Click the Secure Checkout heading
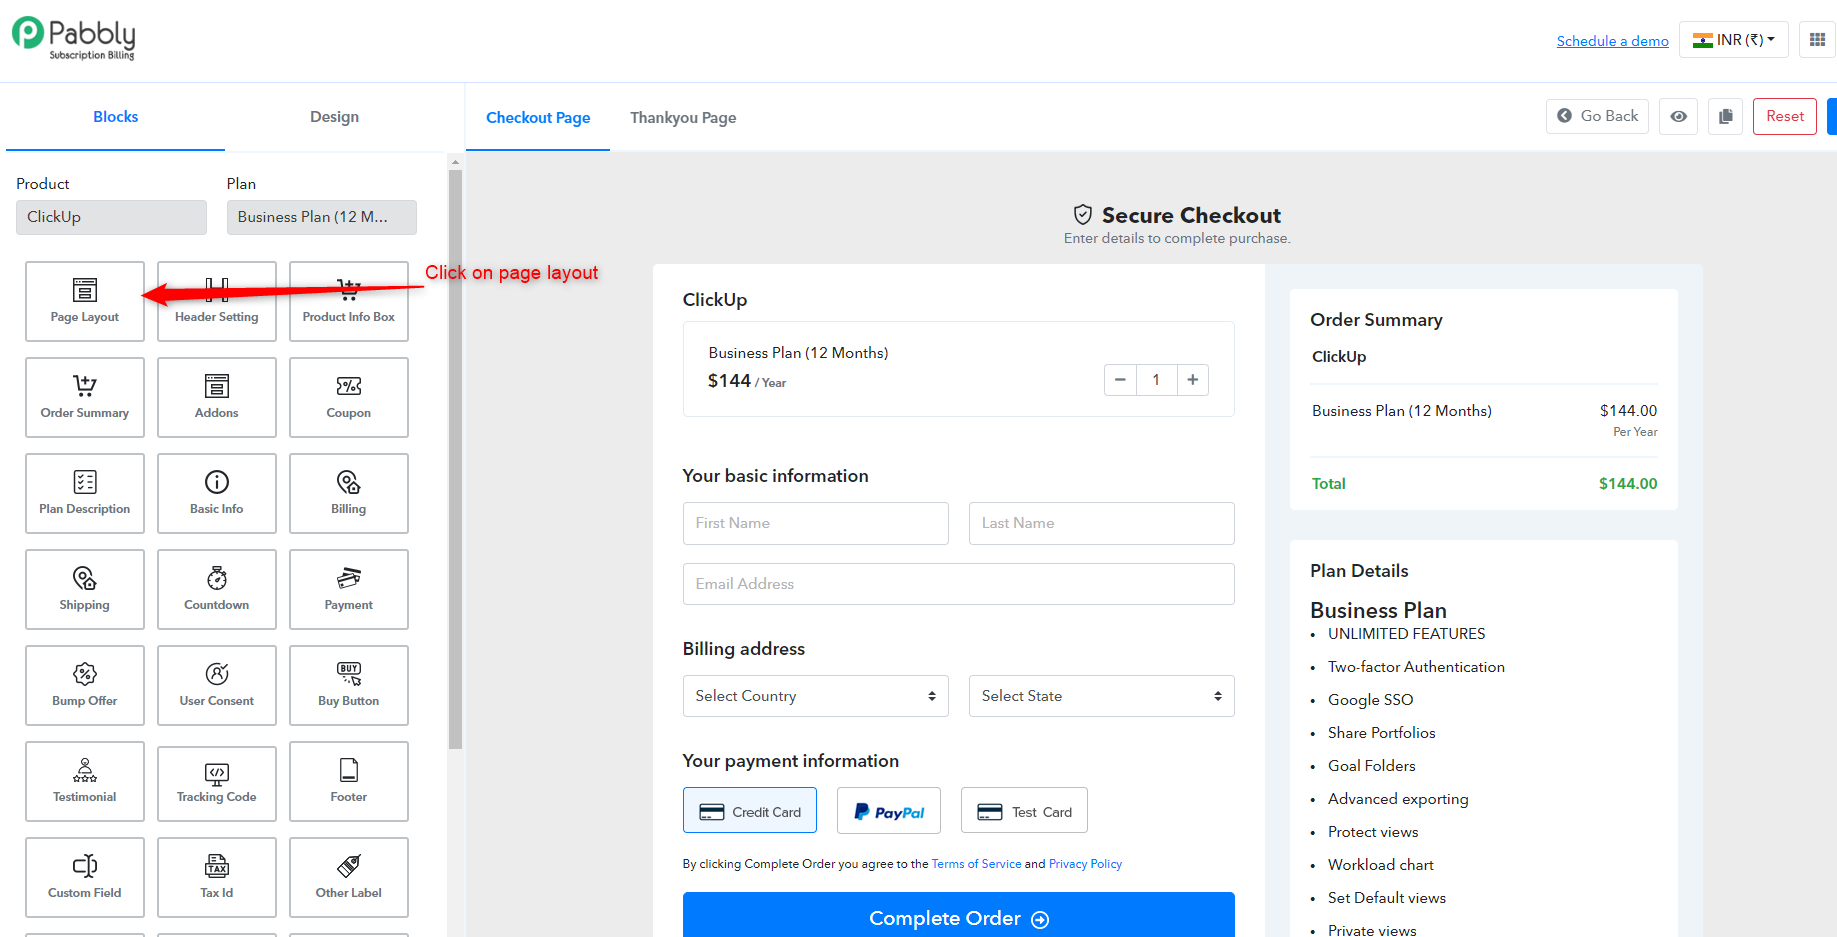1837x937 pixels. [x=1191, y=215]
